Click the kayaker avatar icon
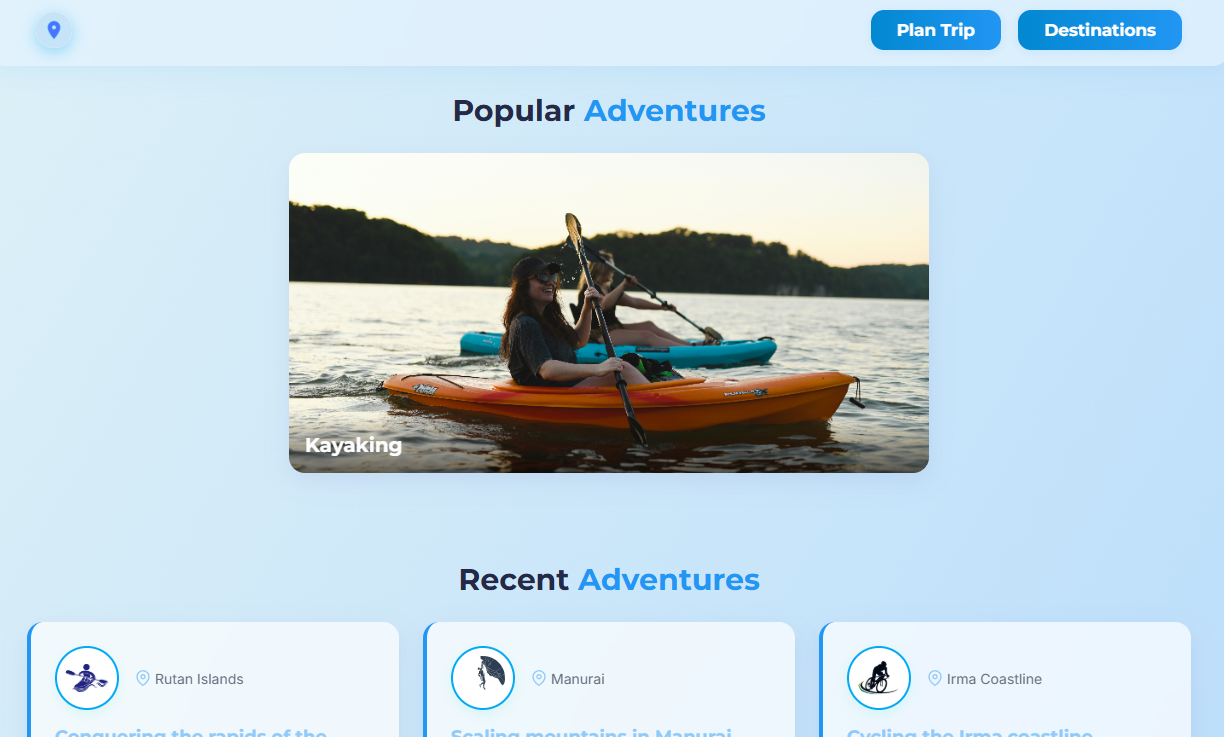1224x737 pixels. click(x=87, y=678)
